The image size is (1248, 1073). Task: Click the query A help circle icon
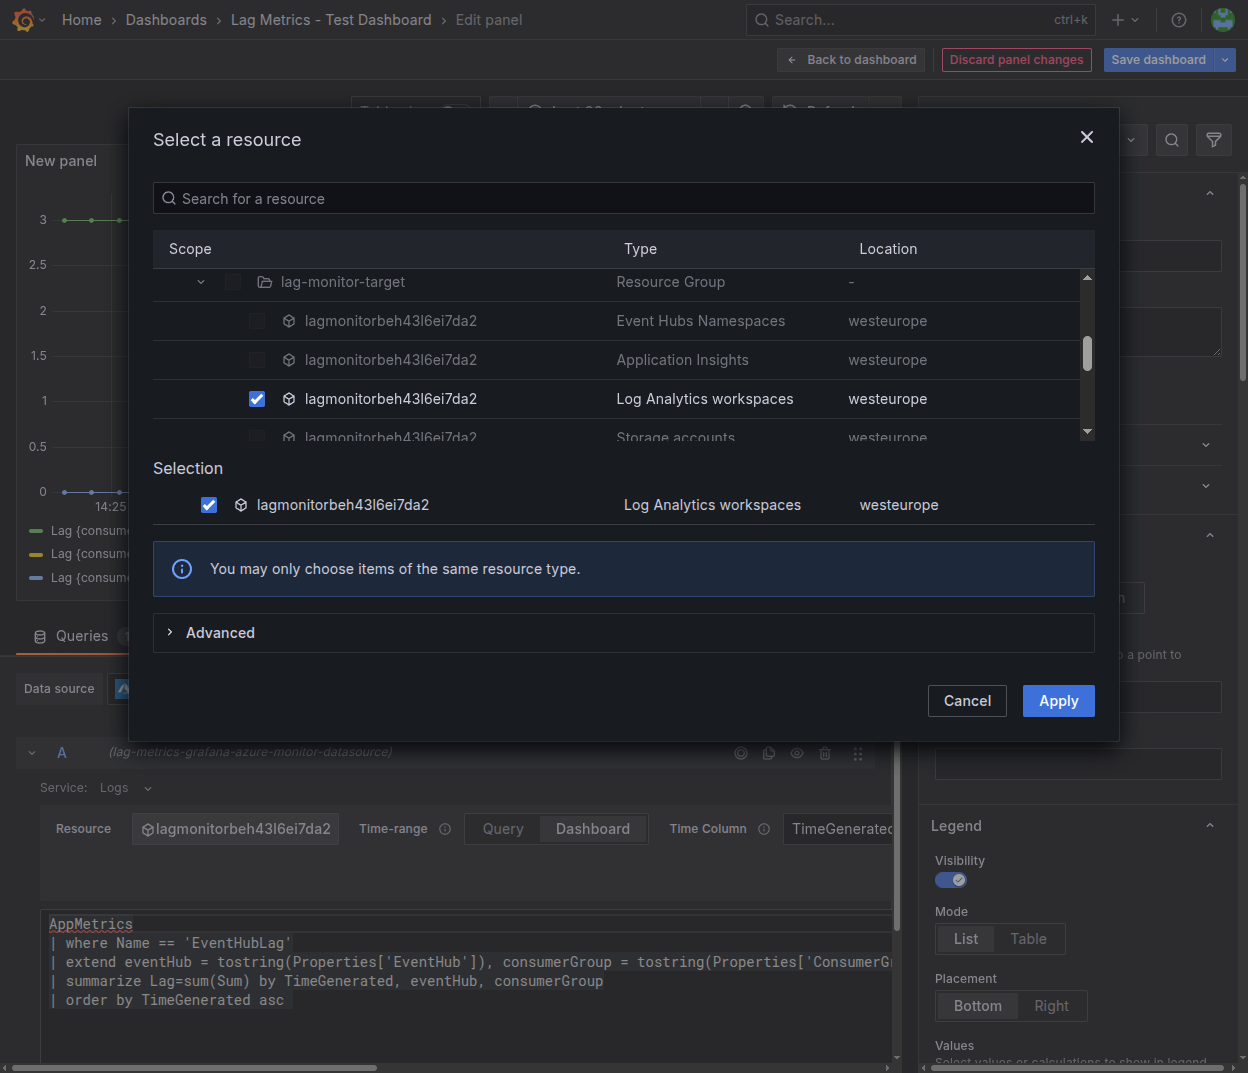click(741, 753)
